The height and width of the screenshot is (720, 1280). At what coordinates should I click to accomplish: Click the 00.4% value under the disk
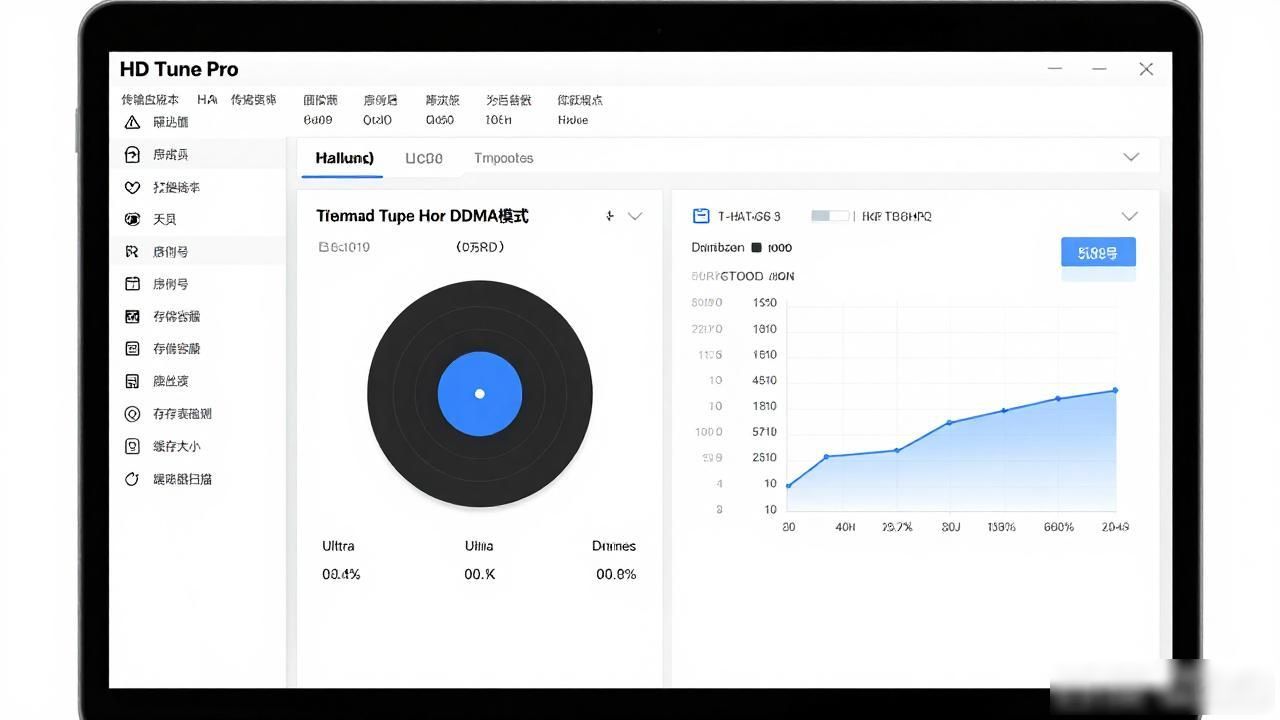341,574
